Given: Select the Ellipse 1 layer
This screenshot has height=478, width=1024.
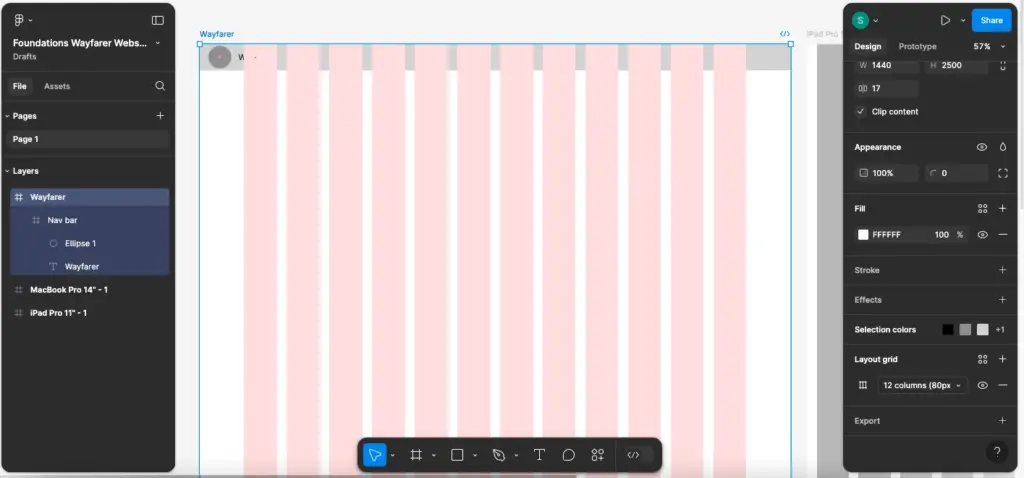Looking at the screenshot, I should click(x=89, y=244).
